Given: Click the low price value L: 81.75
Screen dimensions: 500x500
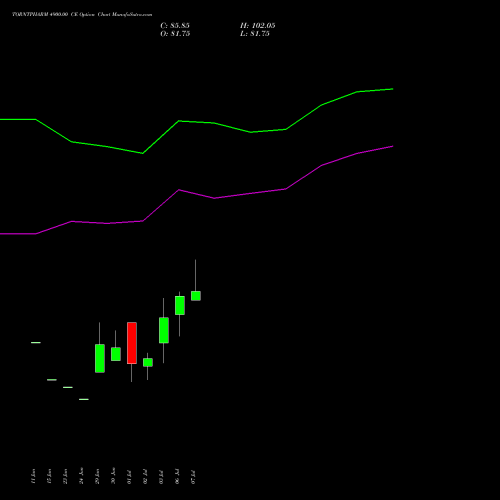Looking at the screenshot, I should pos(255,34).
